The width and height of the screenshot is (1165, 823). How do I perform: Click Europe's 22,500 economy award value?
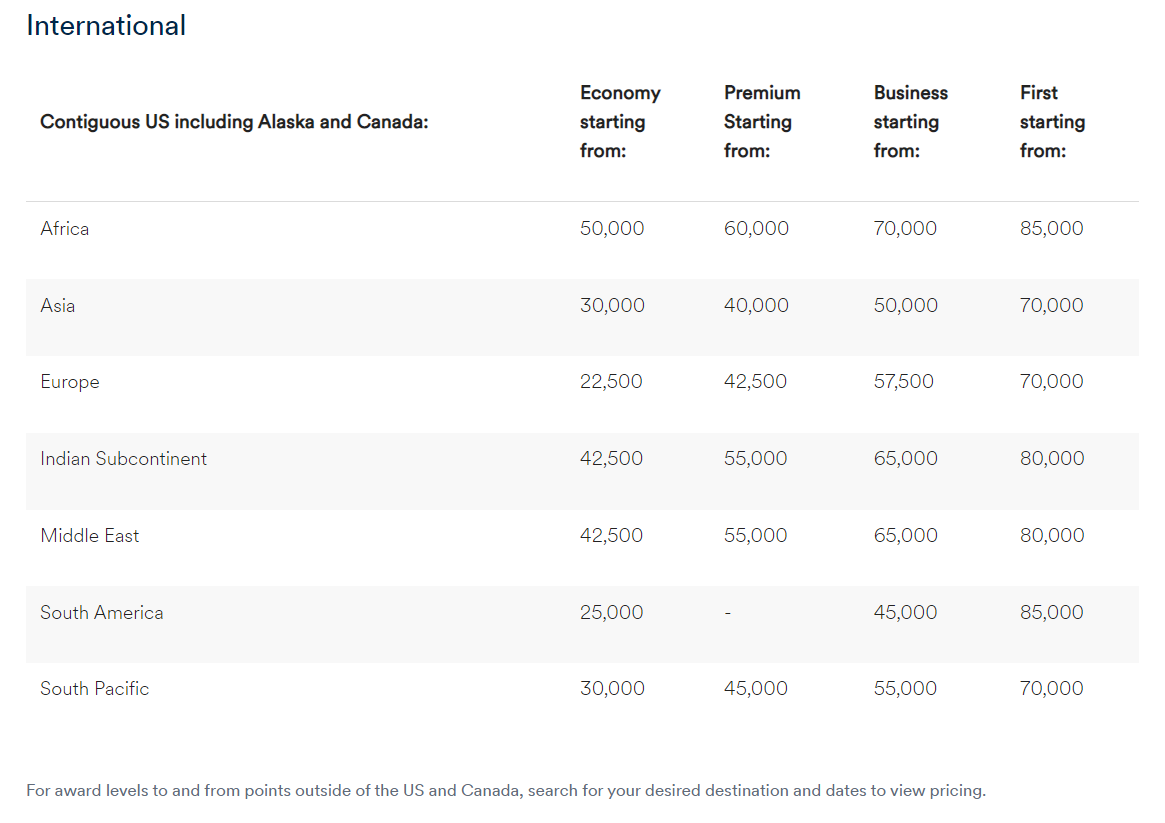pos(611,382)
